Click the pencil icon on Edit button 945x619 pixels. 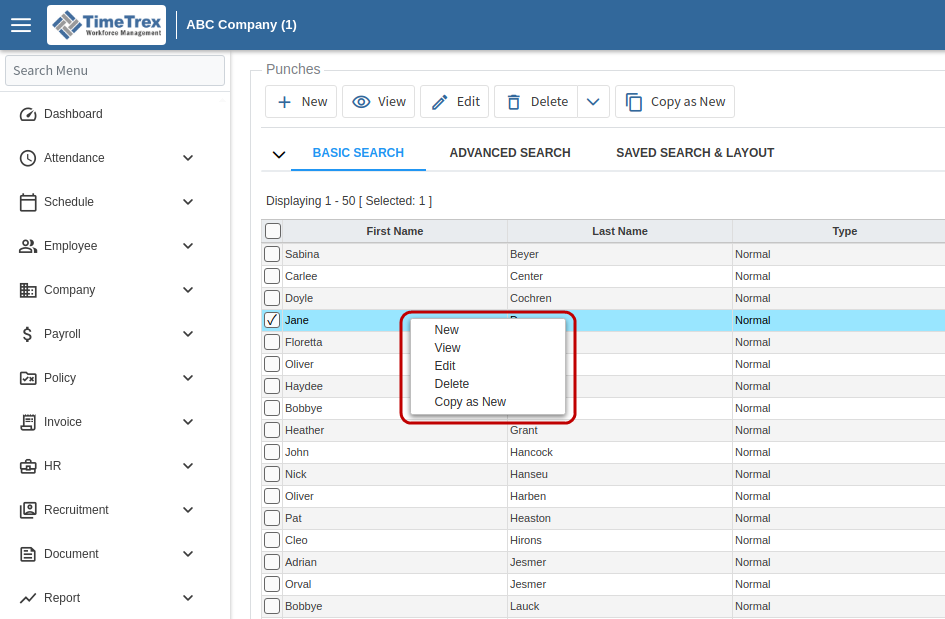tap(439, 102)
